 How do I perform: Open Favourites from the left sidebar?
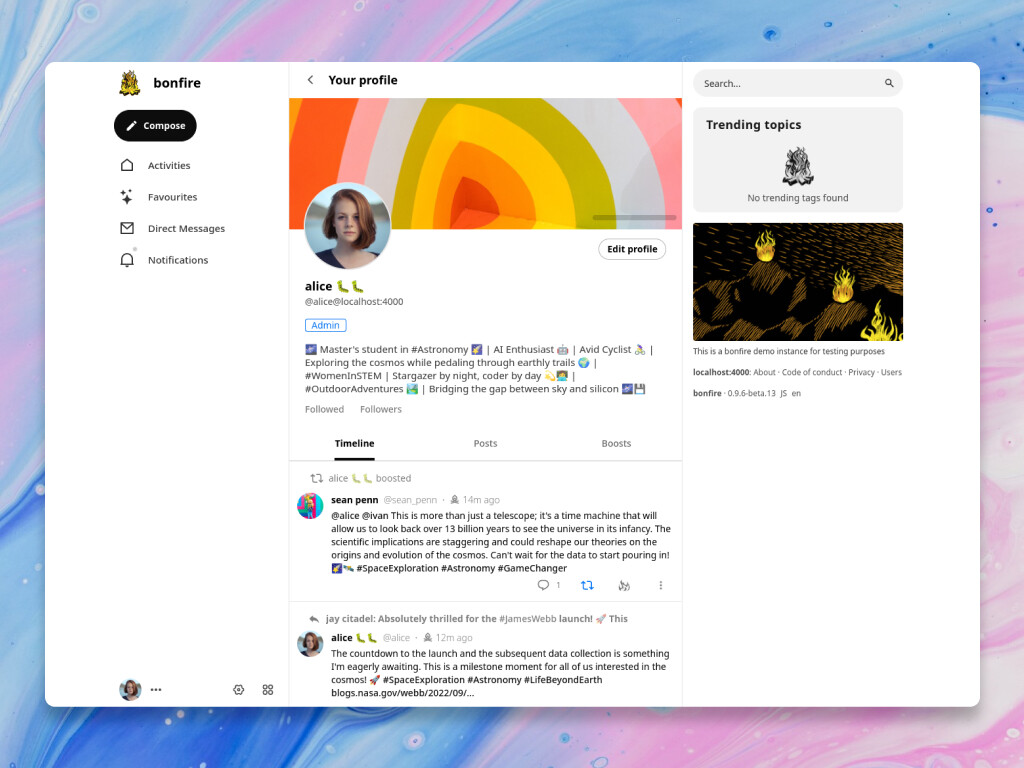pyautogui.click(x=172, y=196)
